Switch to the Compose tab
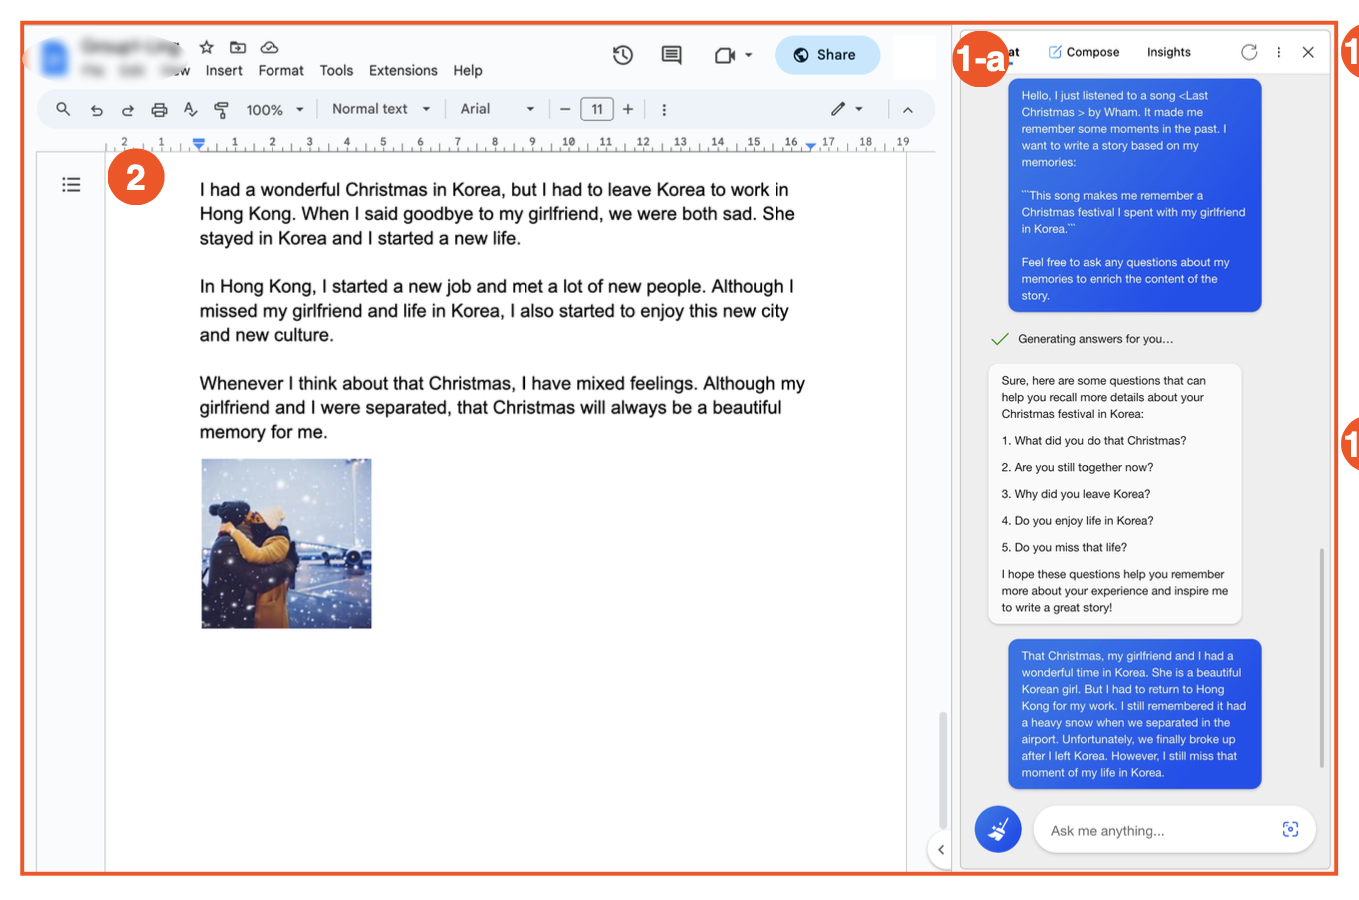The height and width of the screenshot is (900, 1359). coord(1084,52)
